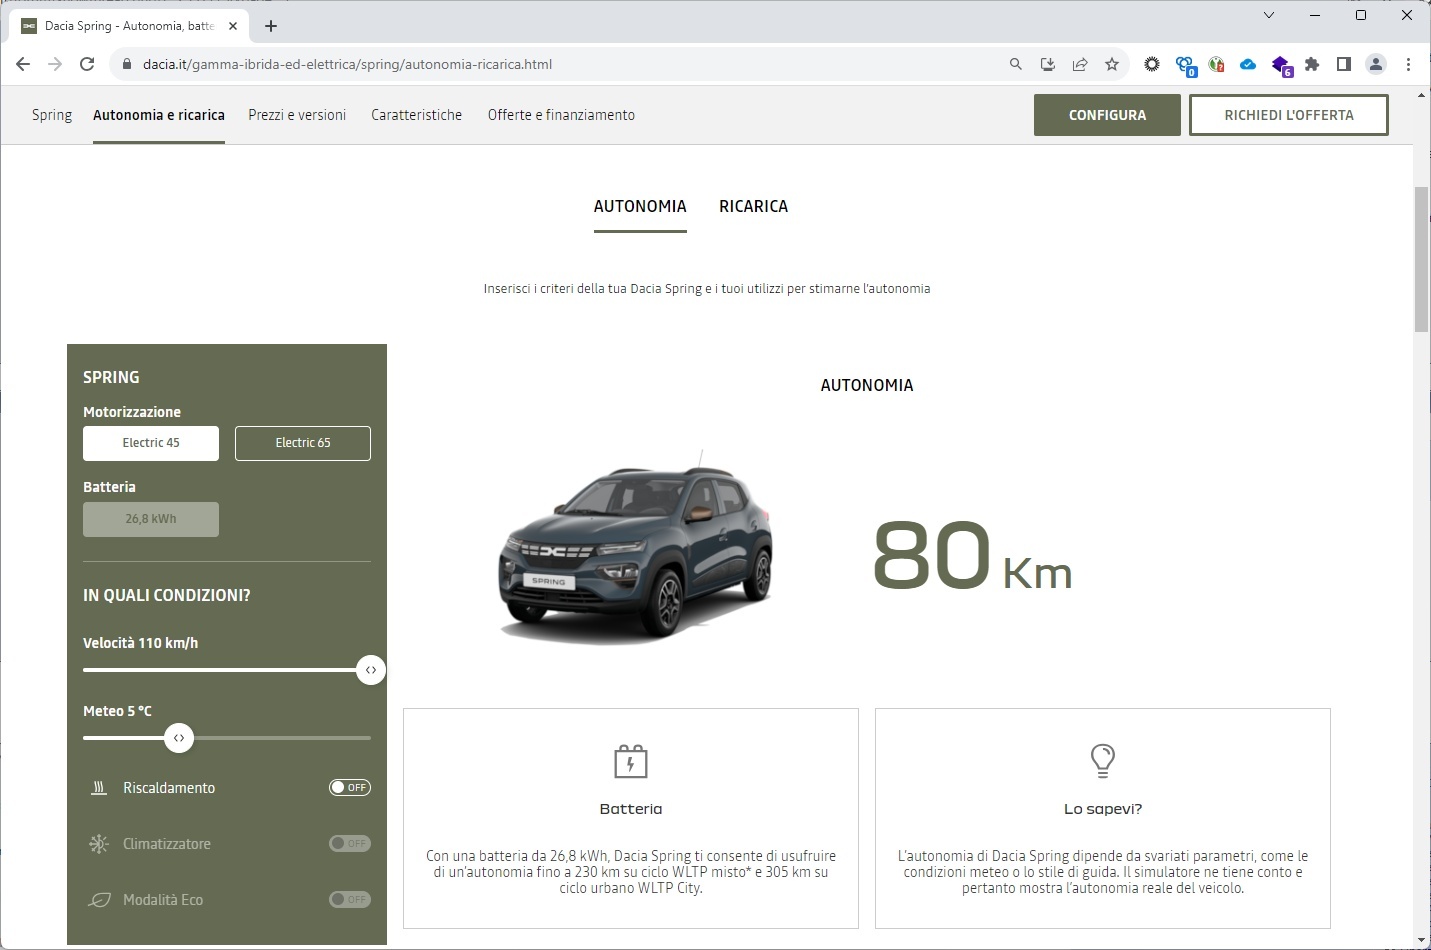This screenshot has width=1431, height=950.
Task: Reload the current page
Action: click(x=87, y=64)
